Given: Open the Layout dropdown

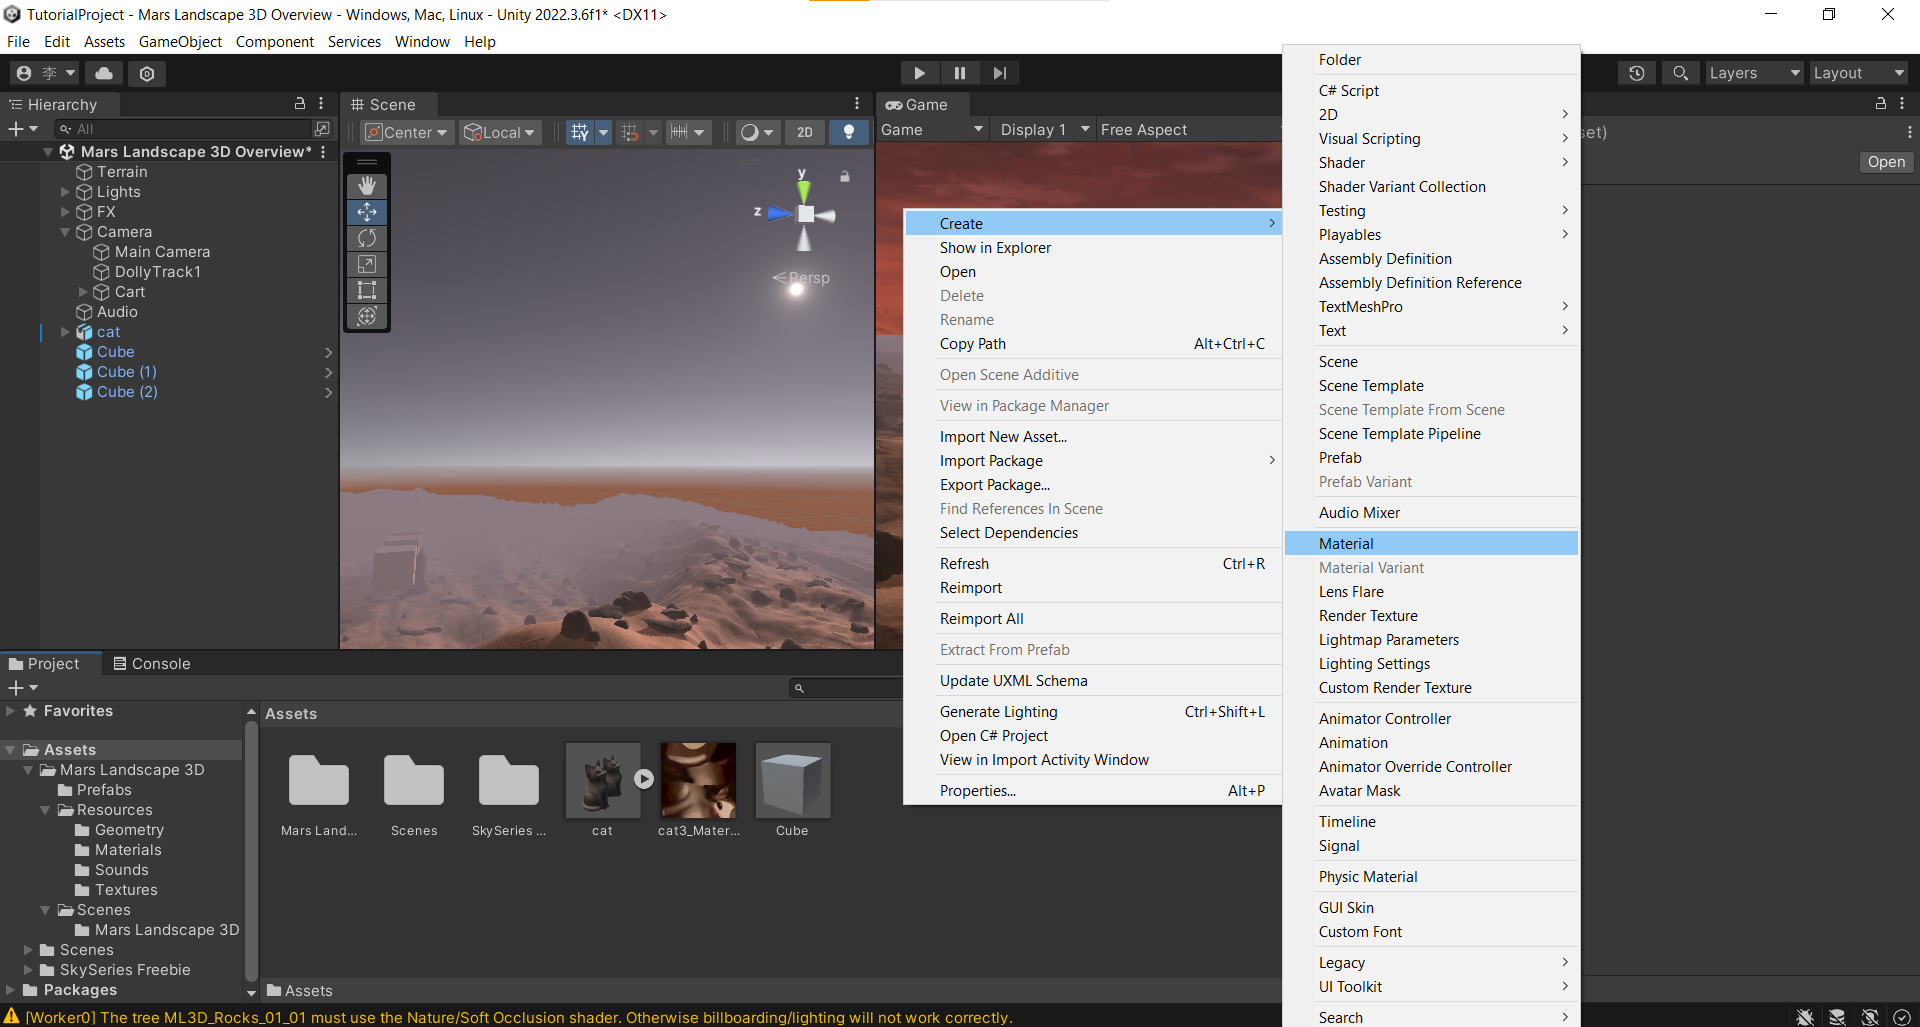Looking at the screenshot, I should click(1859, 73).
